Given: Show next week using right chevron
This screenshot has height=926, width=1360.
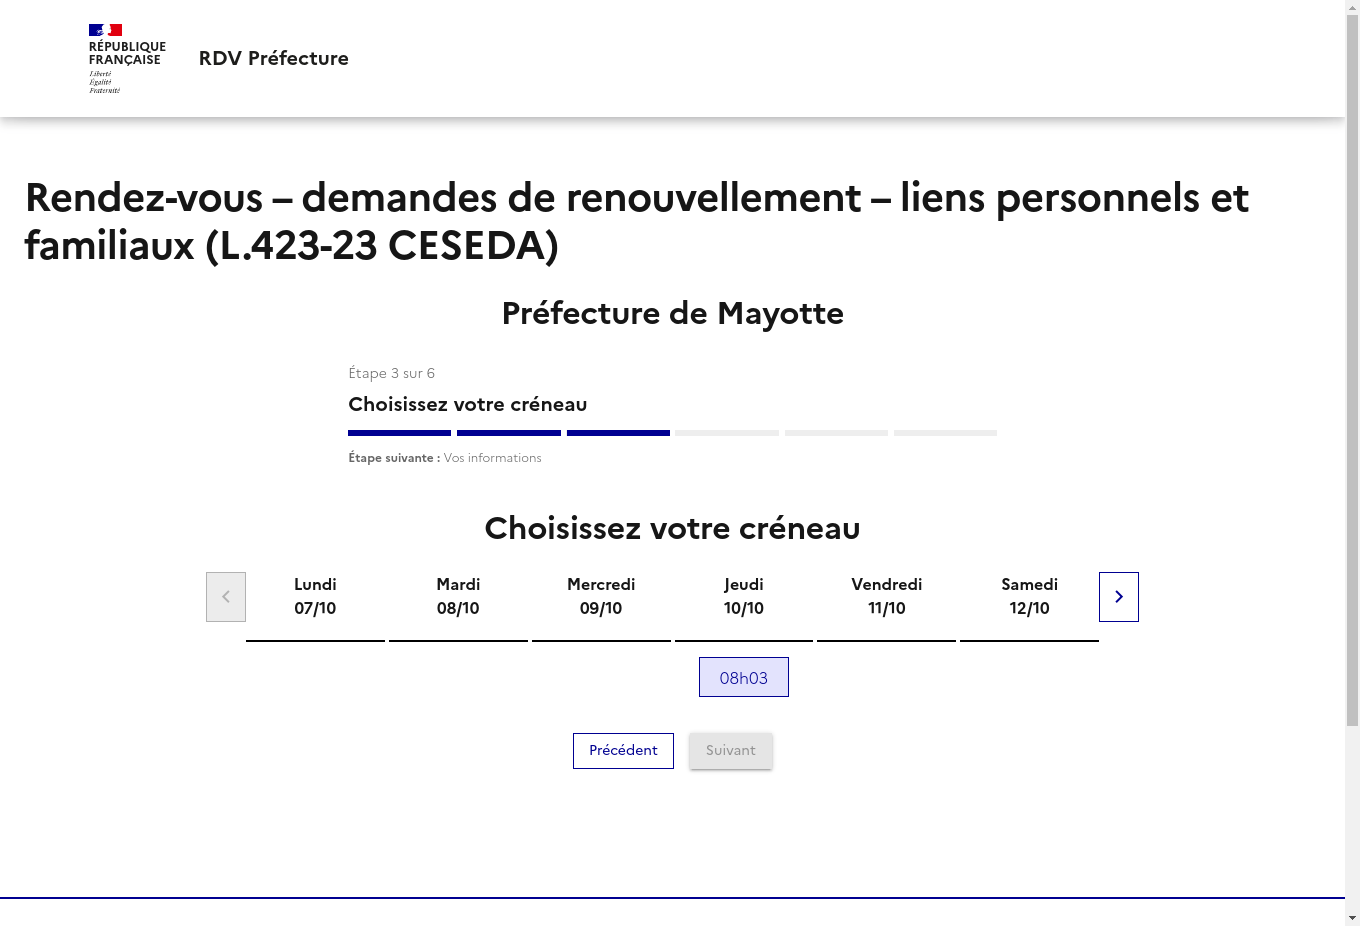Looking at the screenshot, I should [x=1119, y=597].
